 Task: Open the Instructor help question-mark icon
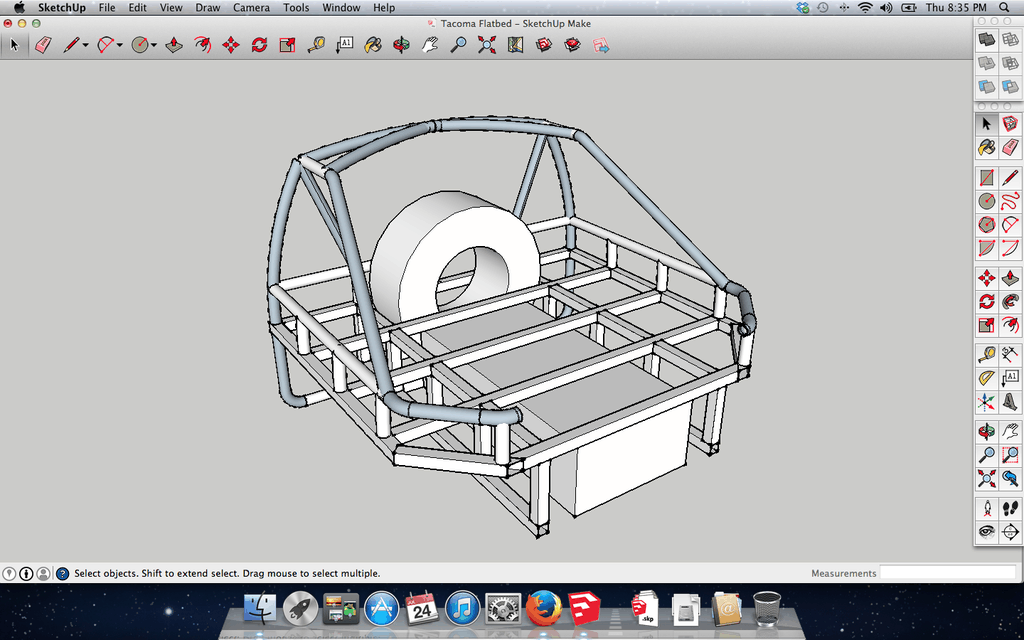tap(62, 573)
